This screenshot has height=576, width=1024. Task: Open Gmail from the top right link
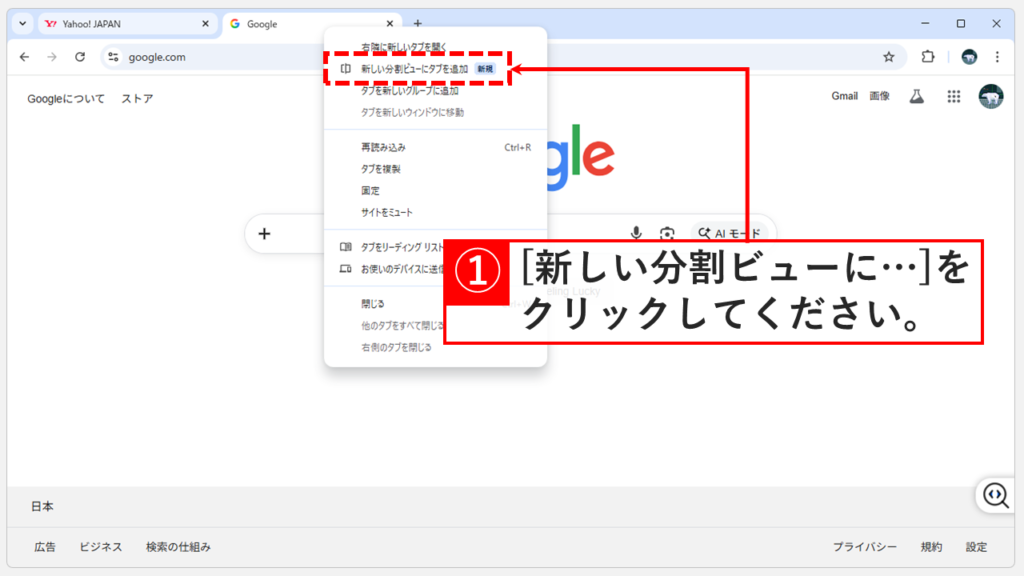tap(844, 95)
